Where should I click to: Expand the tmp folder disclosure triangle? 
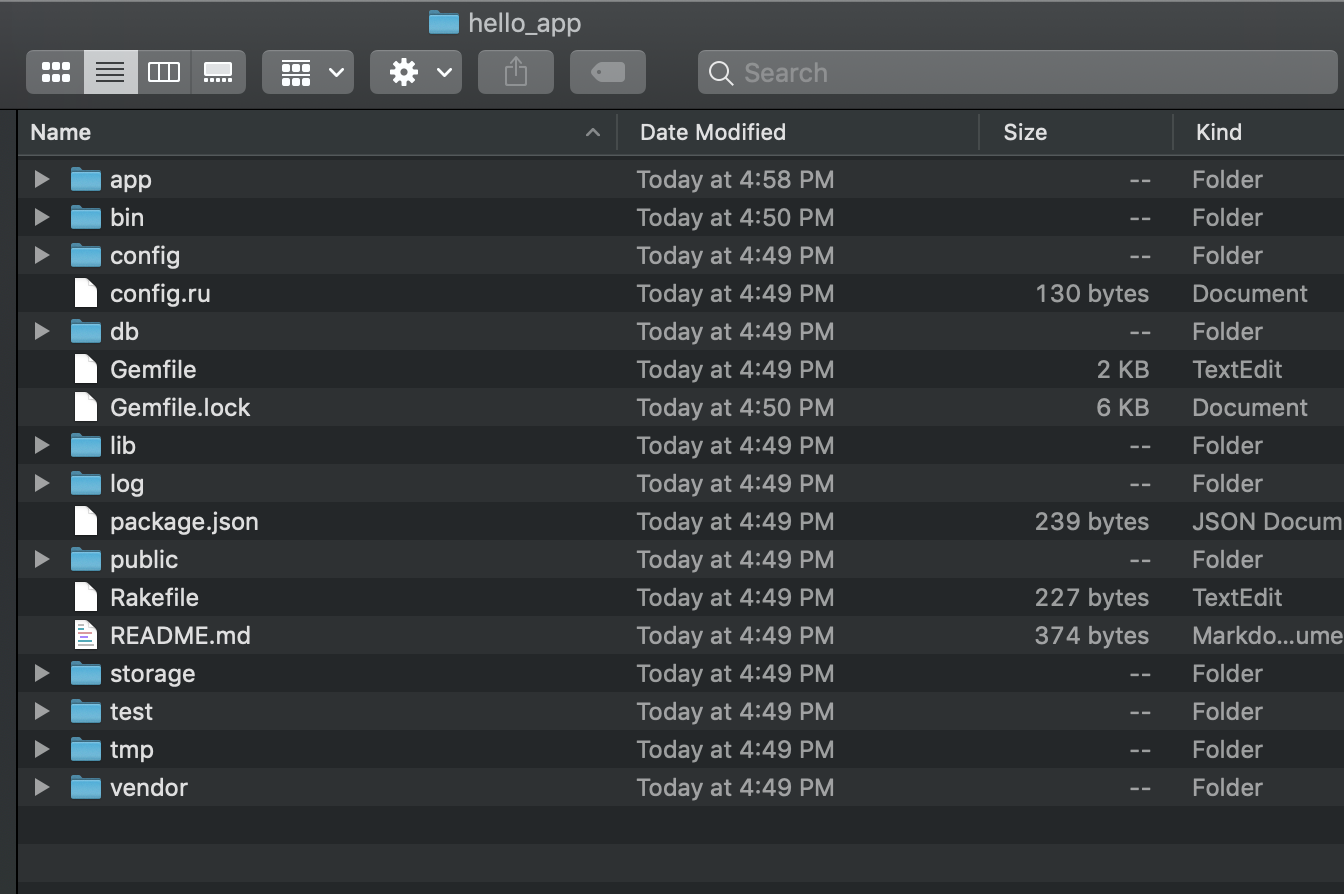pyautogui.click(x=42, y=749)
